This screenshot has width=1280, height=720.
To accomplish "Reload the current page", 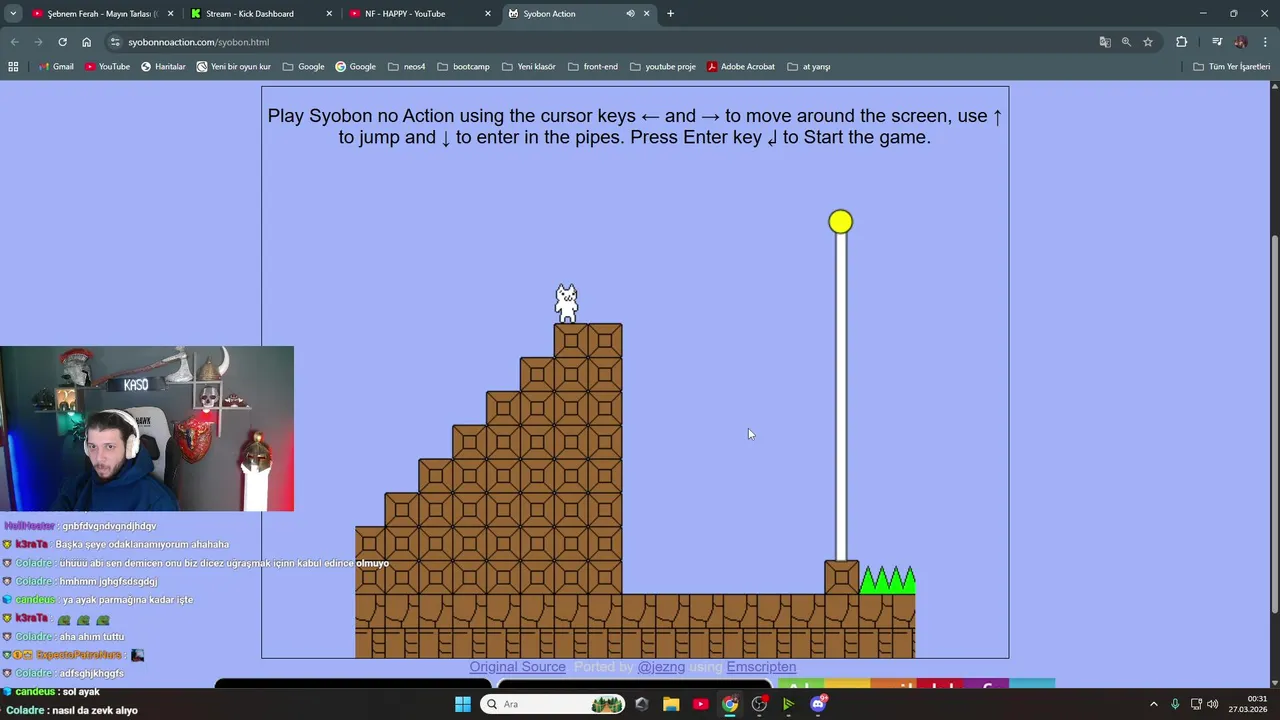I will click(x=62, y=42).
